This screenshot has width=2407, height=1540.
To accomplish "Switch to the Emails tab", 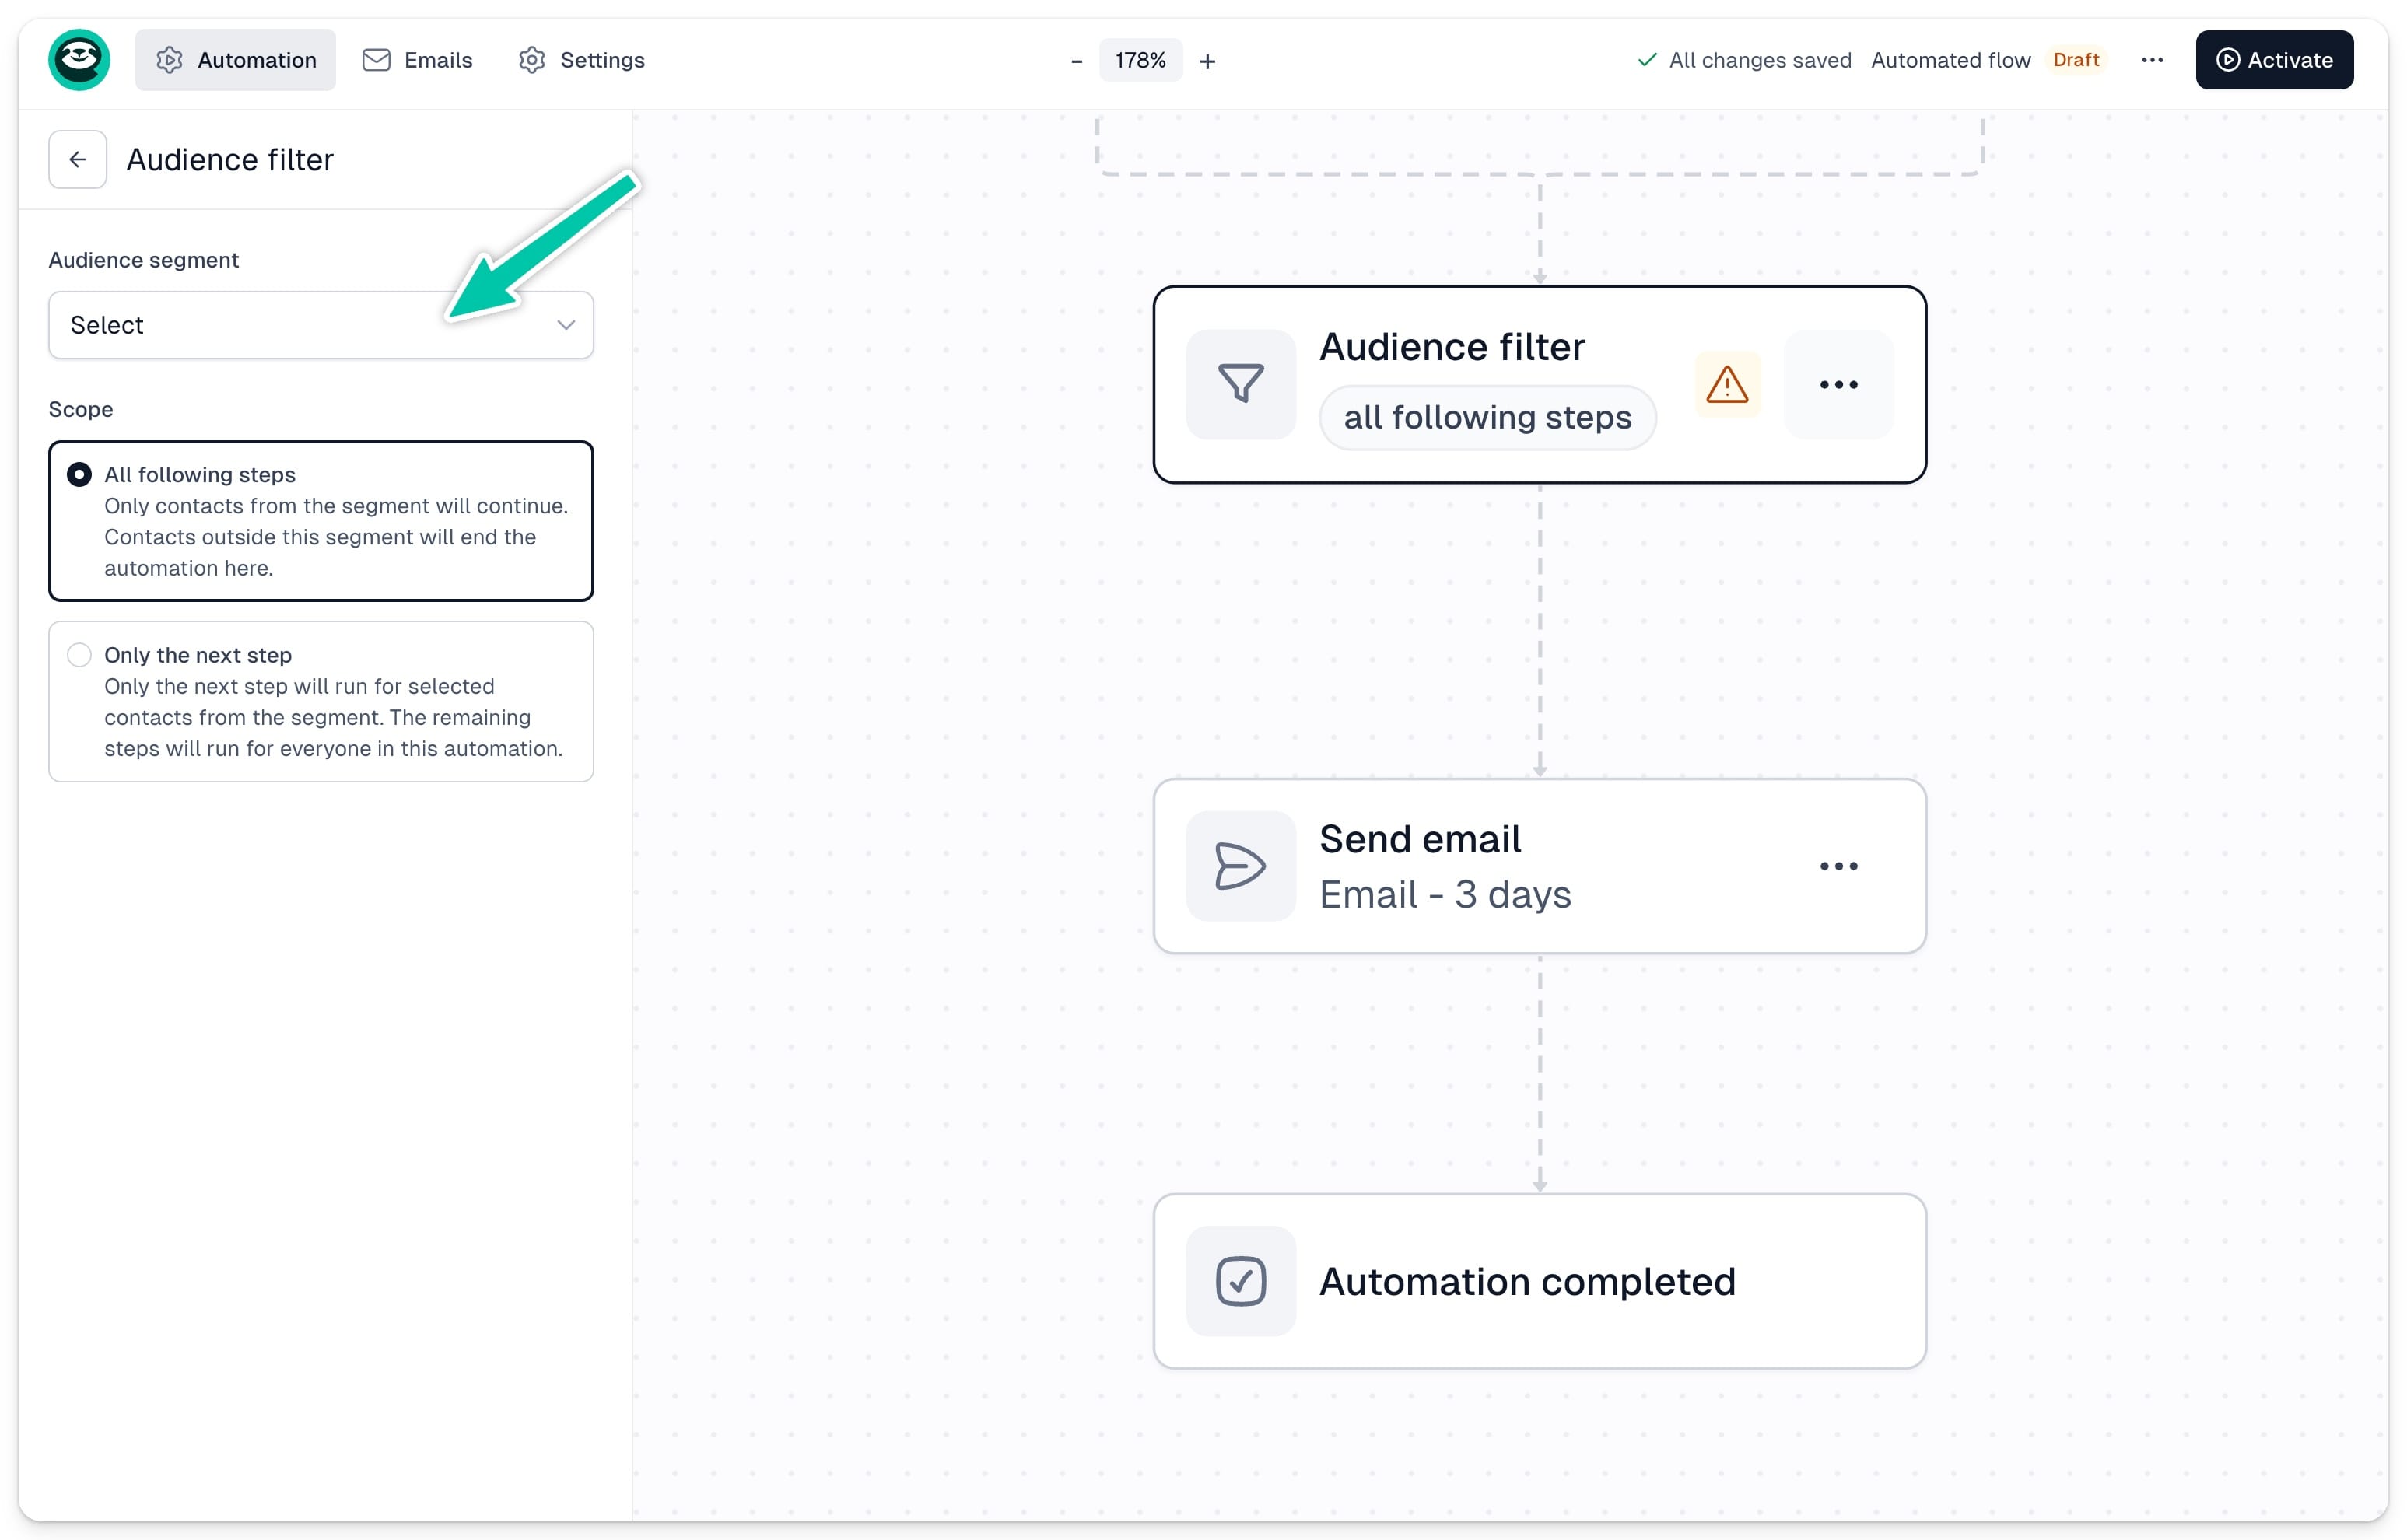I will coord(417,60).
